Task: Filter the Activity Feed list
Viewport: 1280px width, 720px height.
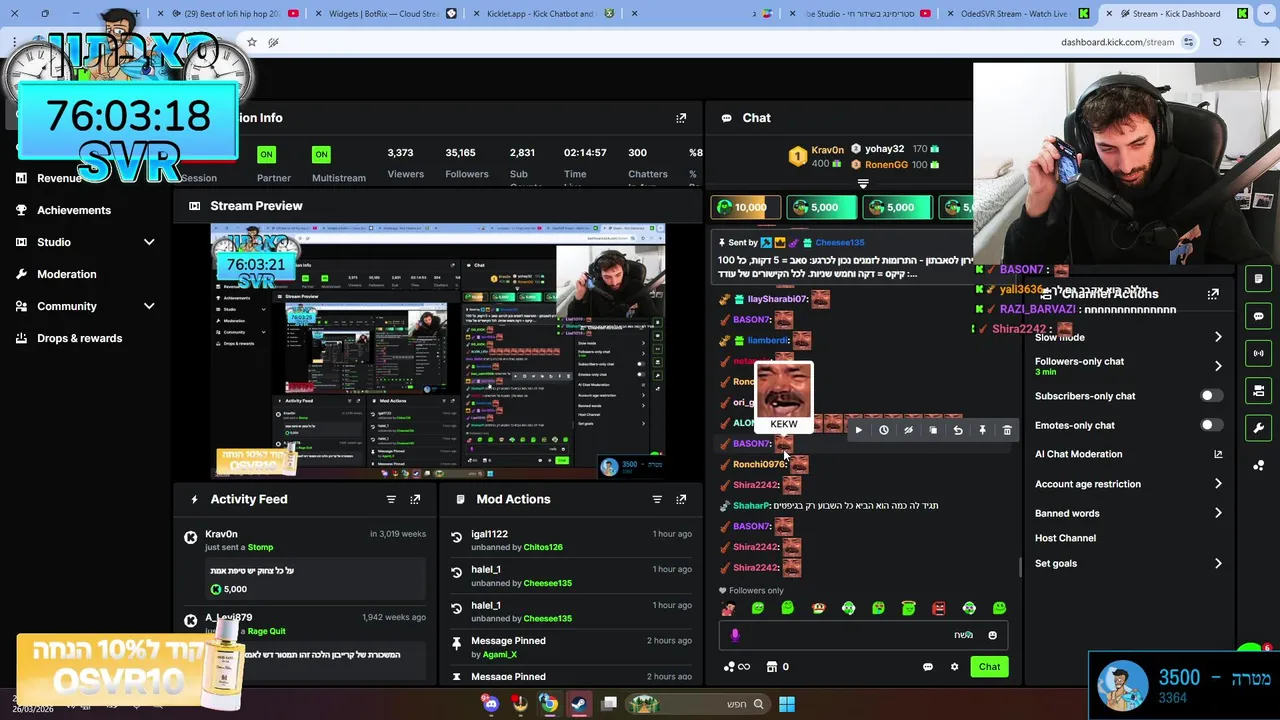Action: click(391, 499)
